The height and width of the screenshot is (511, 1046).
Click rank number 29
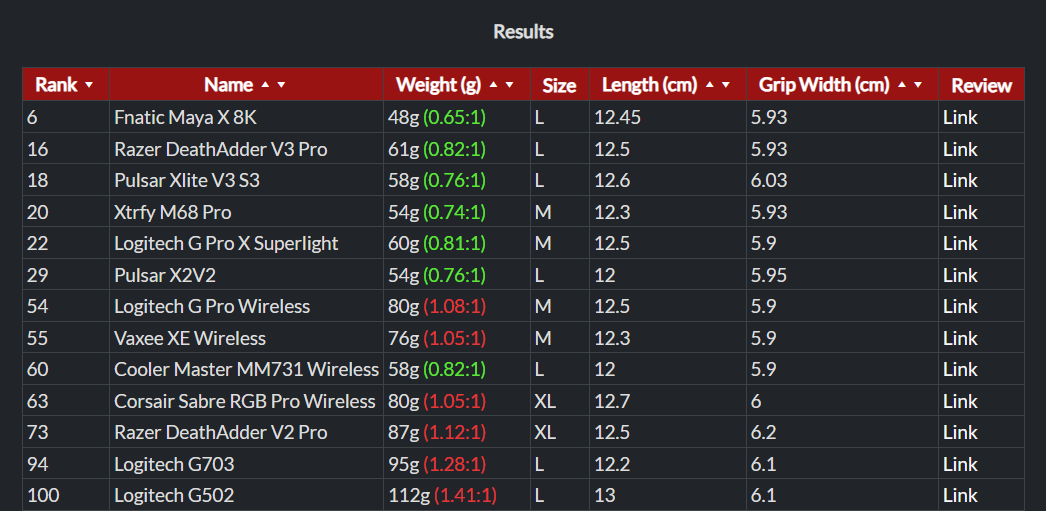36,275
